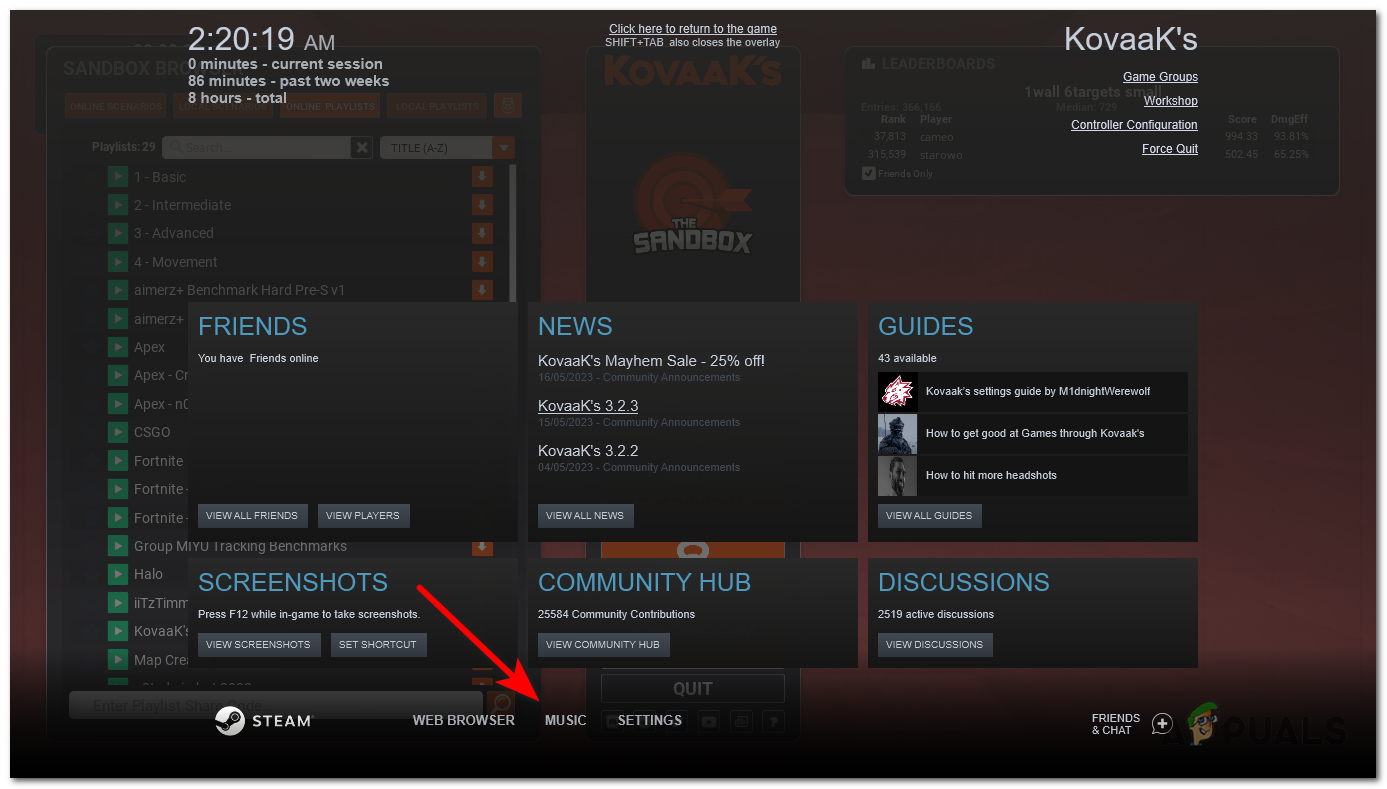Play the "1 - Basic" playlist
This screenshot has height=789, width=1387.
pos(117,176)
